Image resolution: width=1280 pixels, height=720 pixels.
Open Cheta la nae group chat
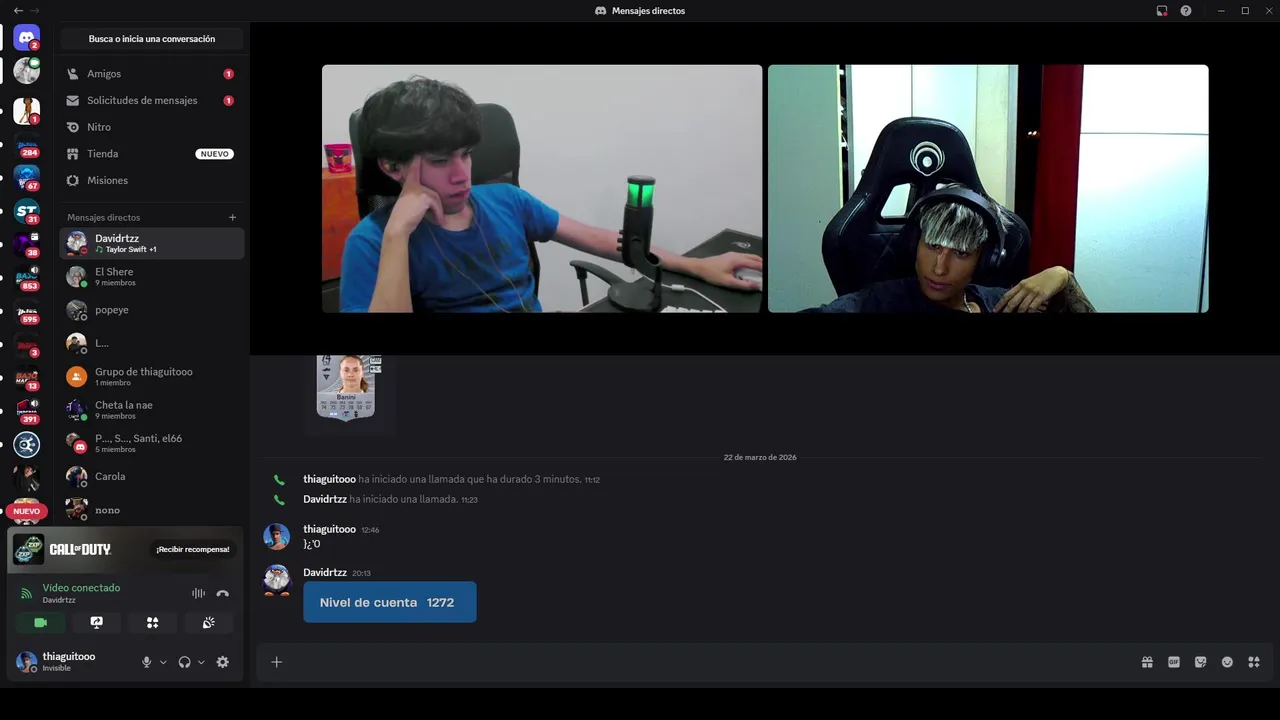coord(152,410)
